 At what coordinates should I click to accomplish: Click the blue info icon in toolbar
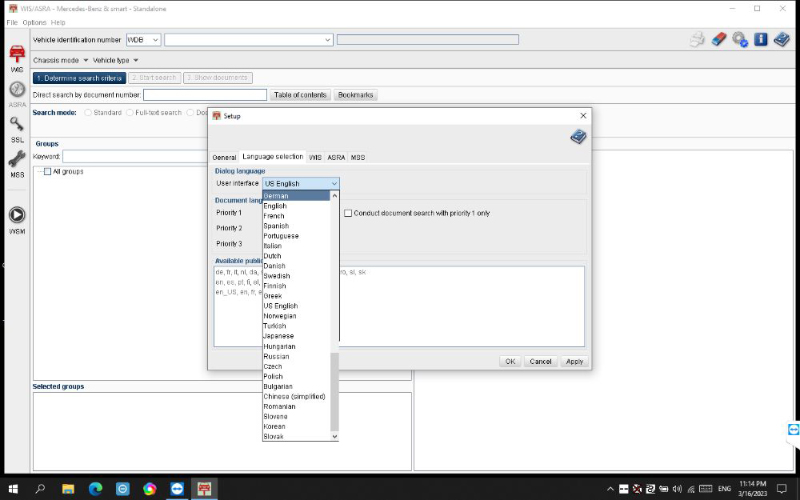point(760,39)
